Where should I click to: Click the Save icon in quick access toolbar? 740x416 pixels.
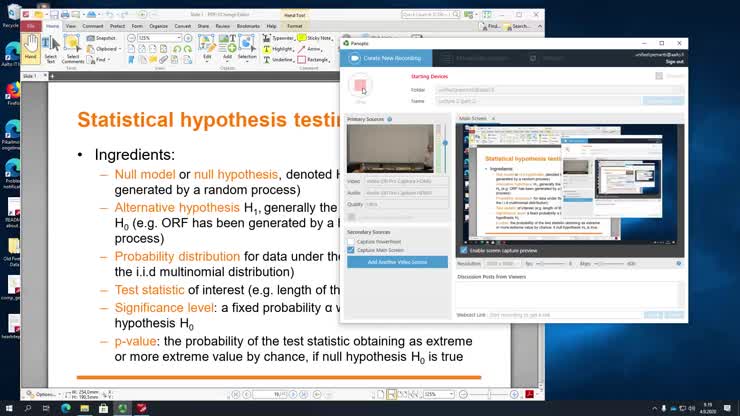pyautogui.click(x=54, y=15)
